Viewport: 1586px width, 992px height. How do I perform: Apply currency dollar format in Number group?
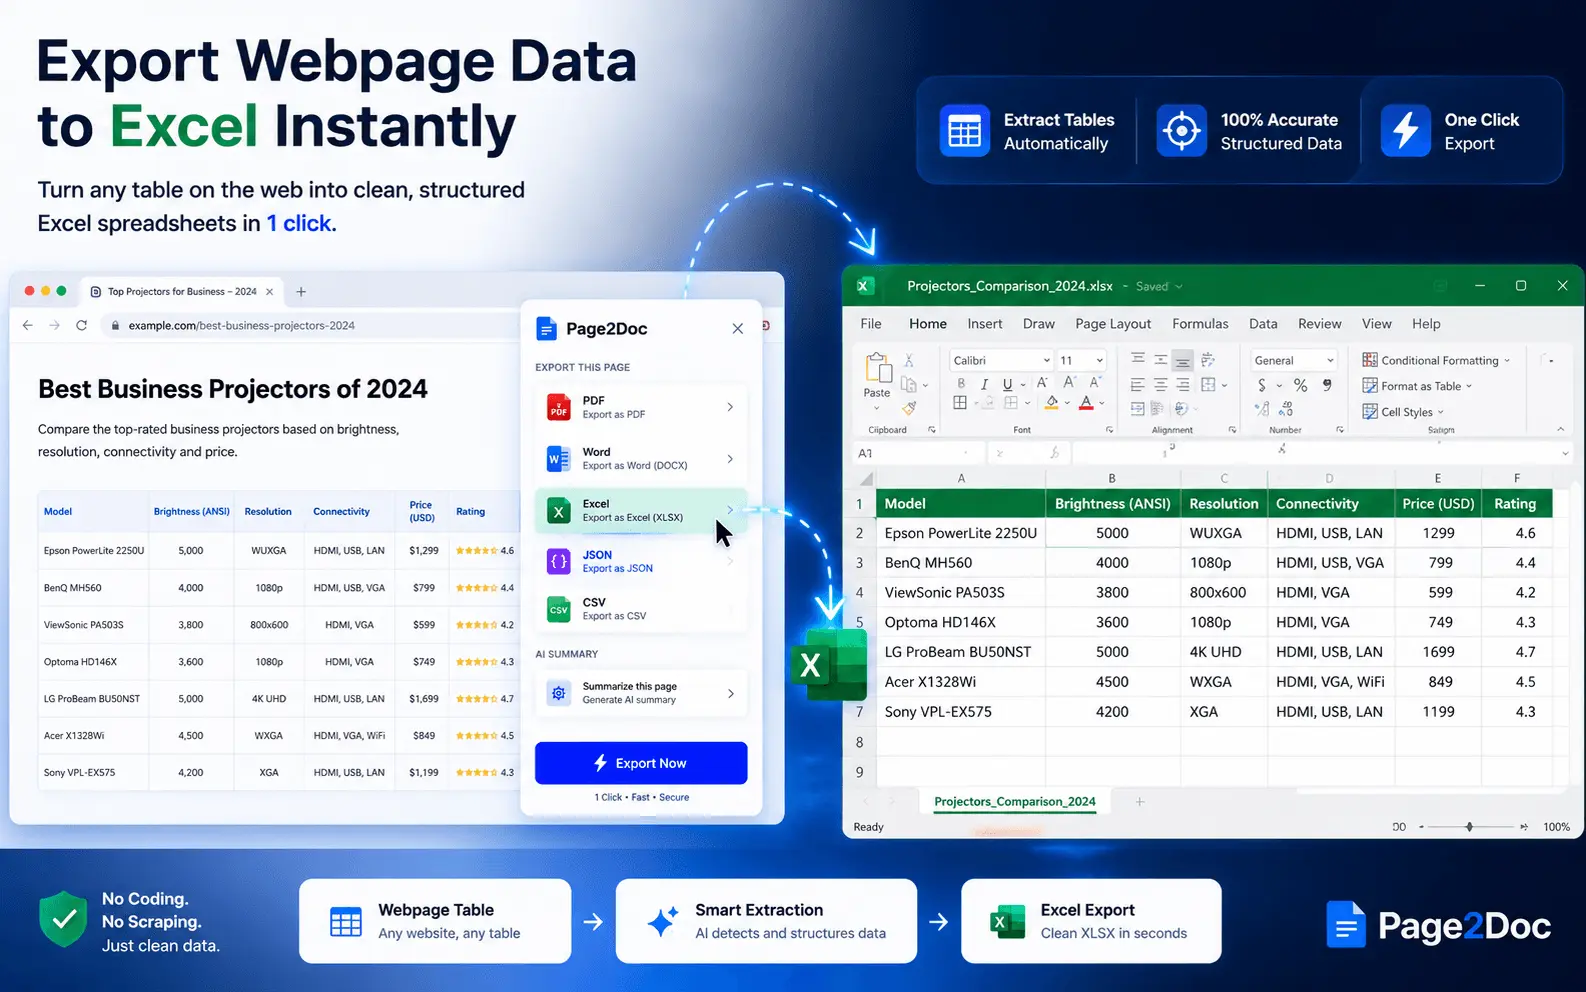point(1262,385)
